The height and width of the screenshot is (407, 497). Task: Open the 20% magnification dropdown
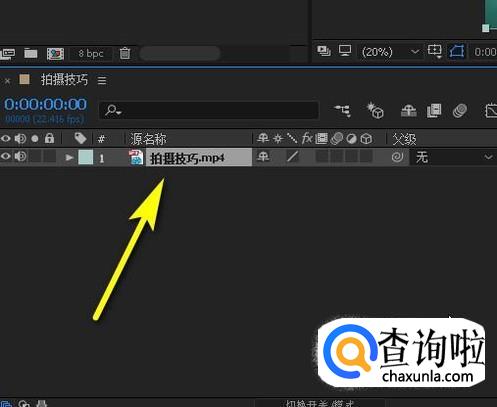pyautogui.click(x=390, y=52)
